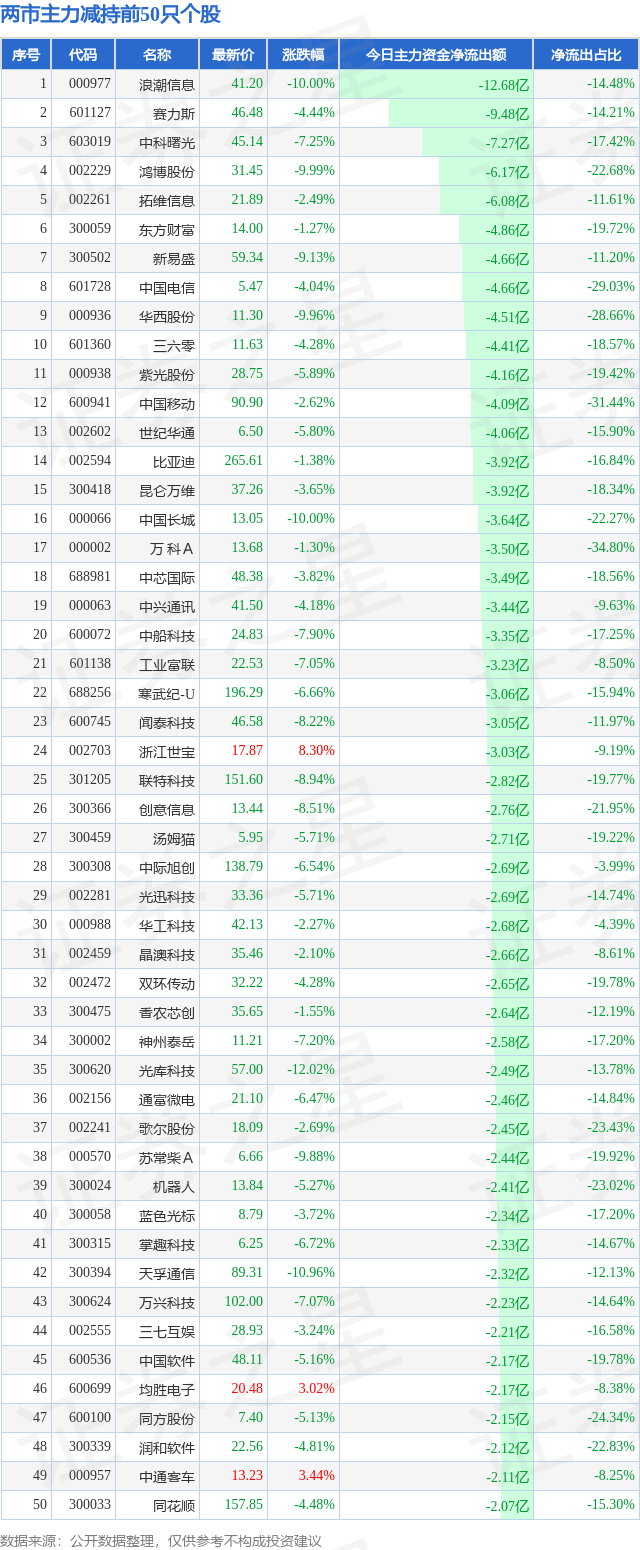Click the 涨跌幅 column header
The width and height of the screenshot is (640, 1550).
coord(303,55)
